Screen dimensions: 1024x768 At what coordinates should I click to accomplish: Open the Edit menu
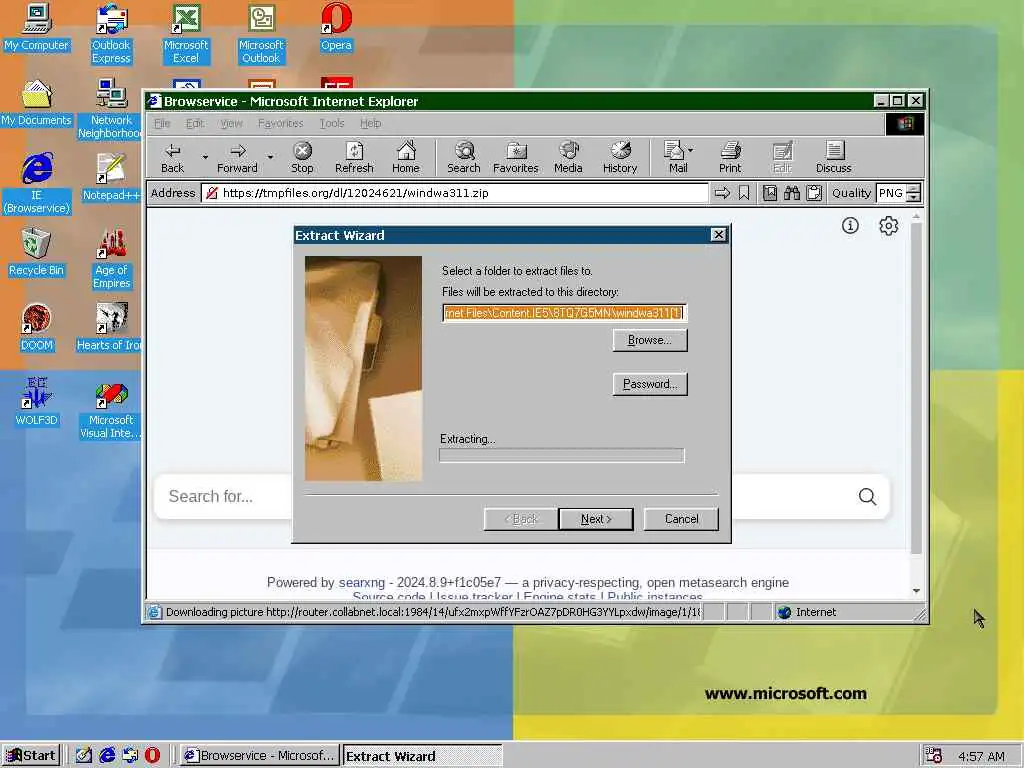coord(195,123)
